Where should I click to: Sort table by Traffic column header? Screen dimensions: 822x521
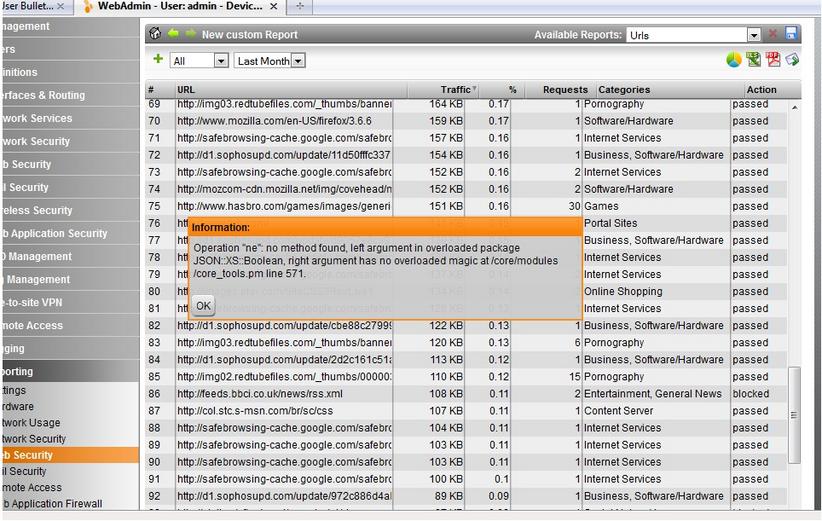(x=456, y=89)
